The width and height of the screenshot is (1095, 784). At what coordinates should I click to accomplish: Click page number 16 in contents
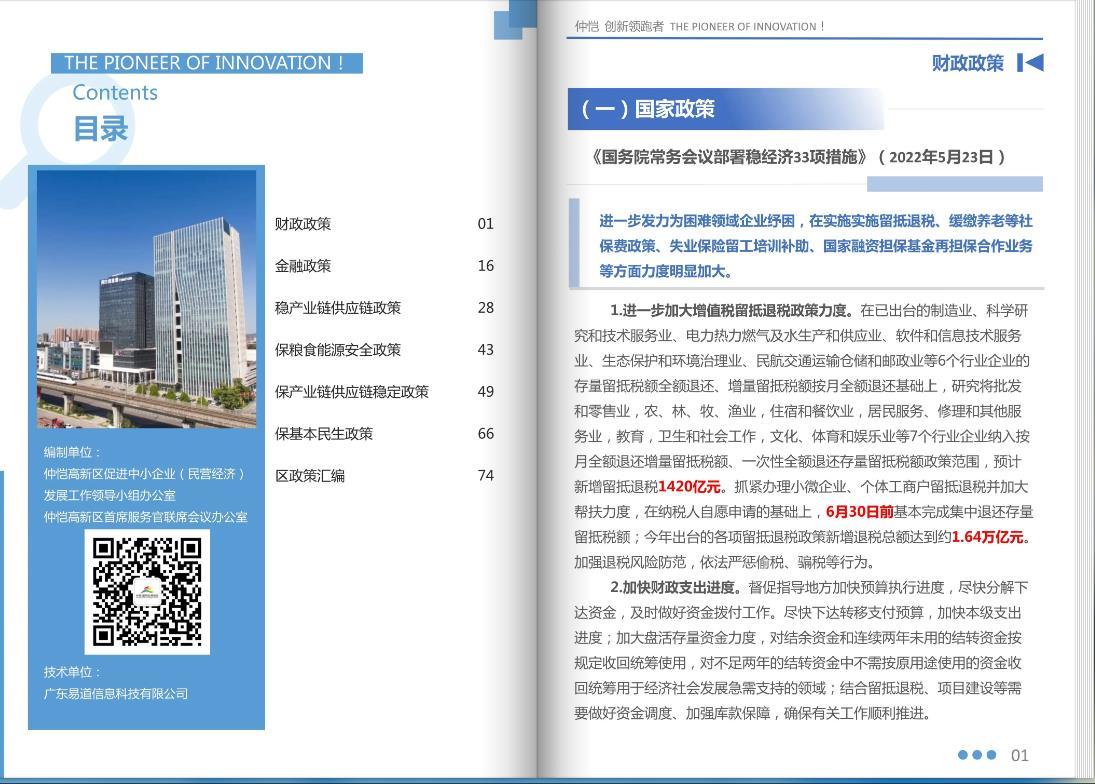tap(485, 266)
